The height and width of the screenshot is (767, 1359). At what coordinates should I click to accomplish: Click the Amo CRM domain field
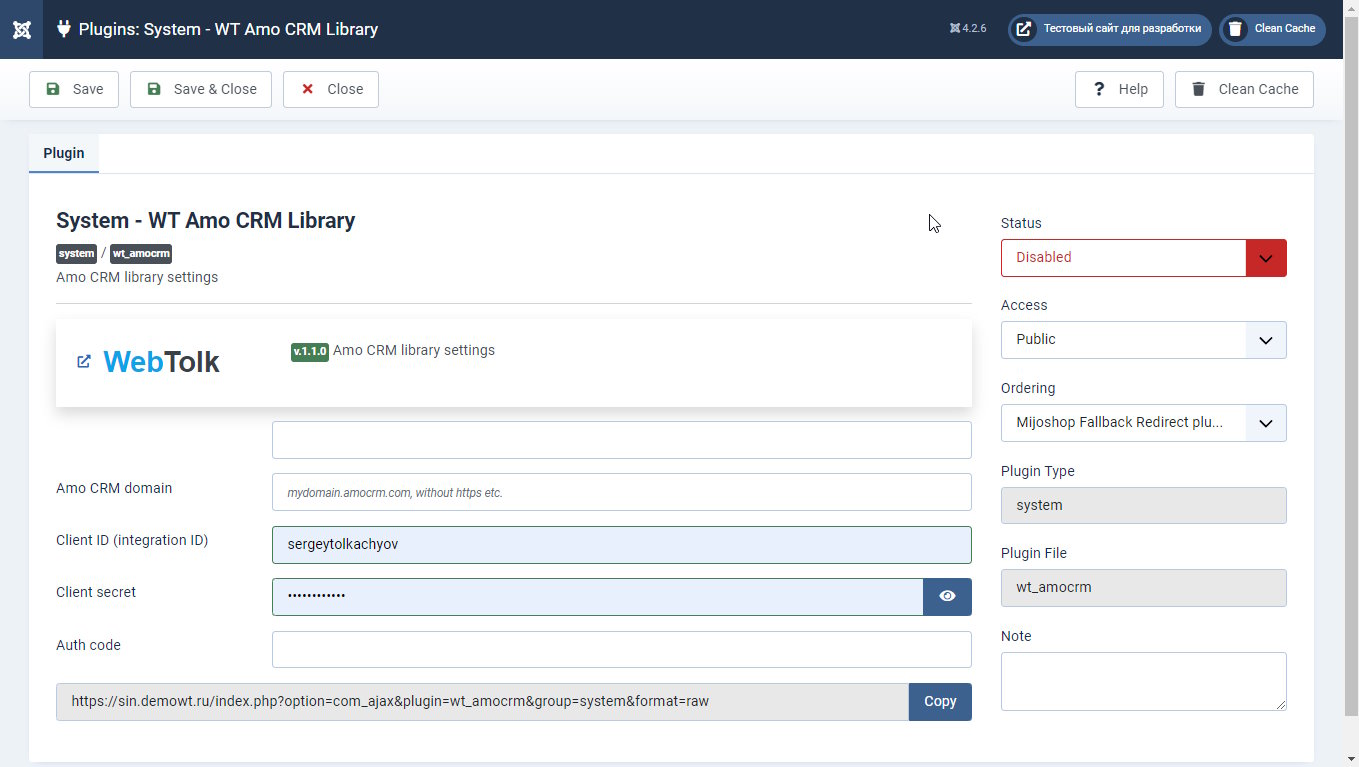621,492
